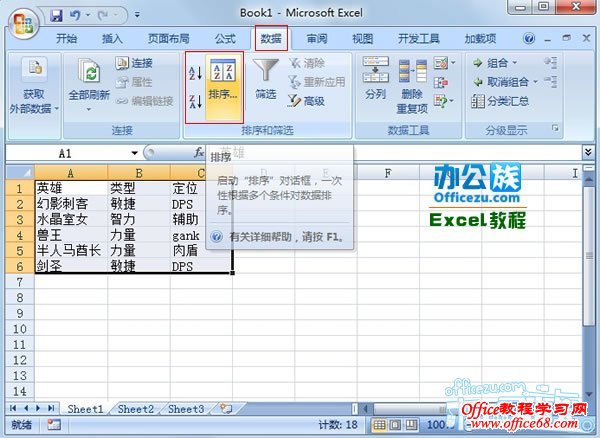Viewport: 600px width, 438px height.
Task: Click the macro record status bar icon
Action: 54,425
